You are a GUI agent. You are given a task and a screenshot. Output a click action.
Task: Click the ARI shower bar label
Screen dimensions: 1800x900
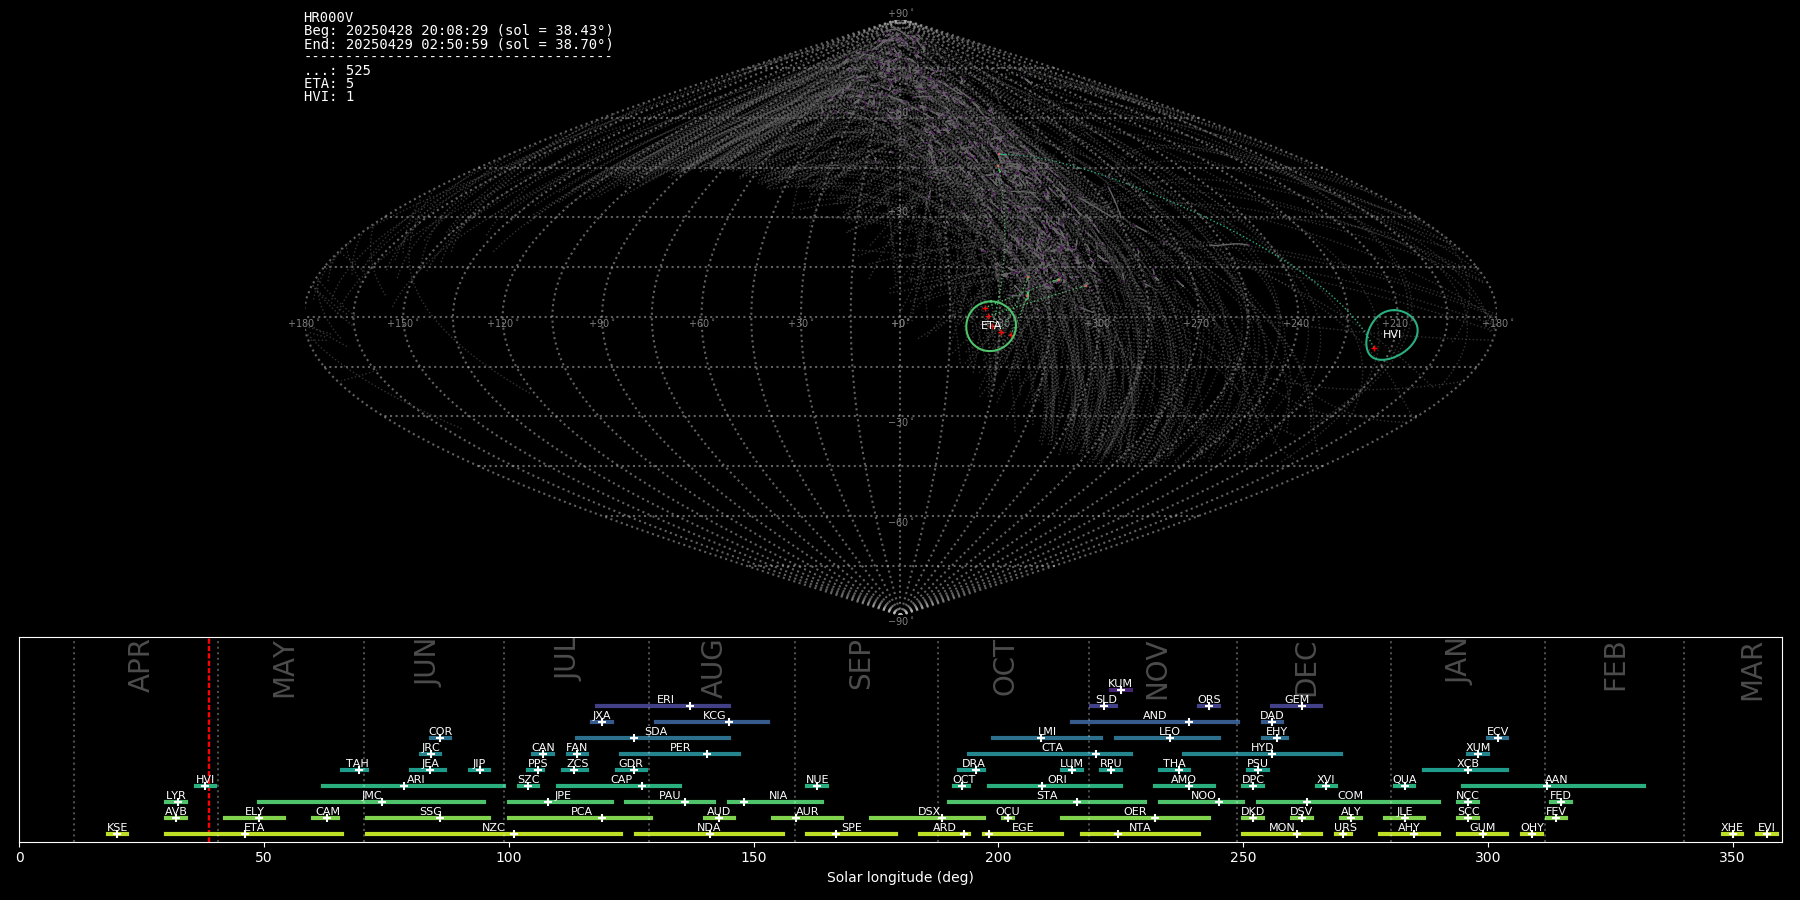click(416, 780)
